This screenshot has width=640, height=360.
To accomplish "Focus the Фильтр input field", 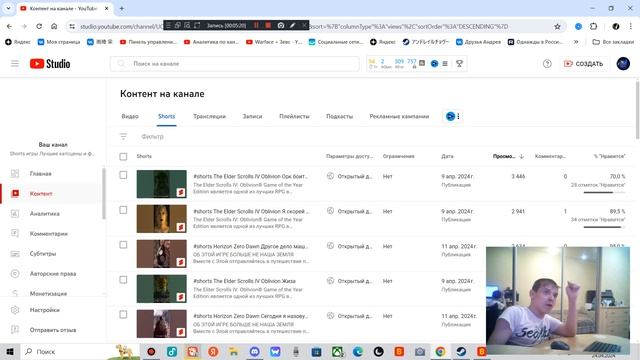I will click(152, 137).
